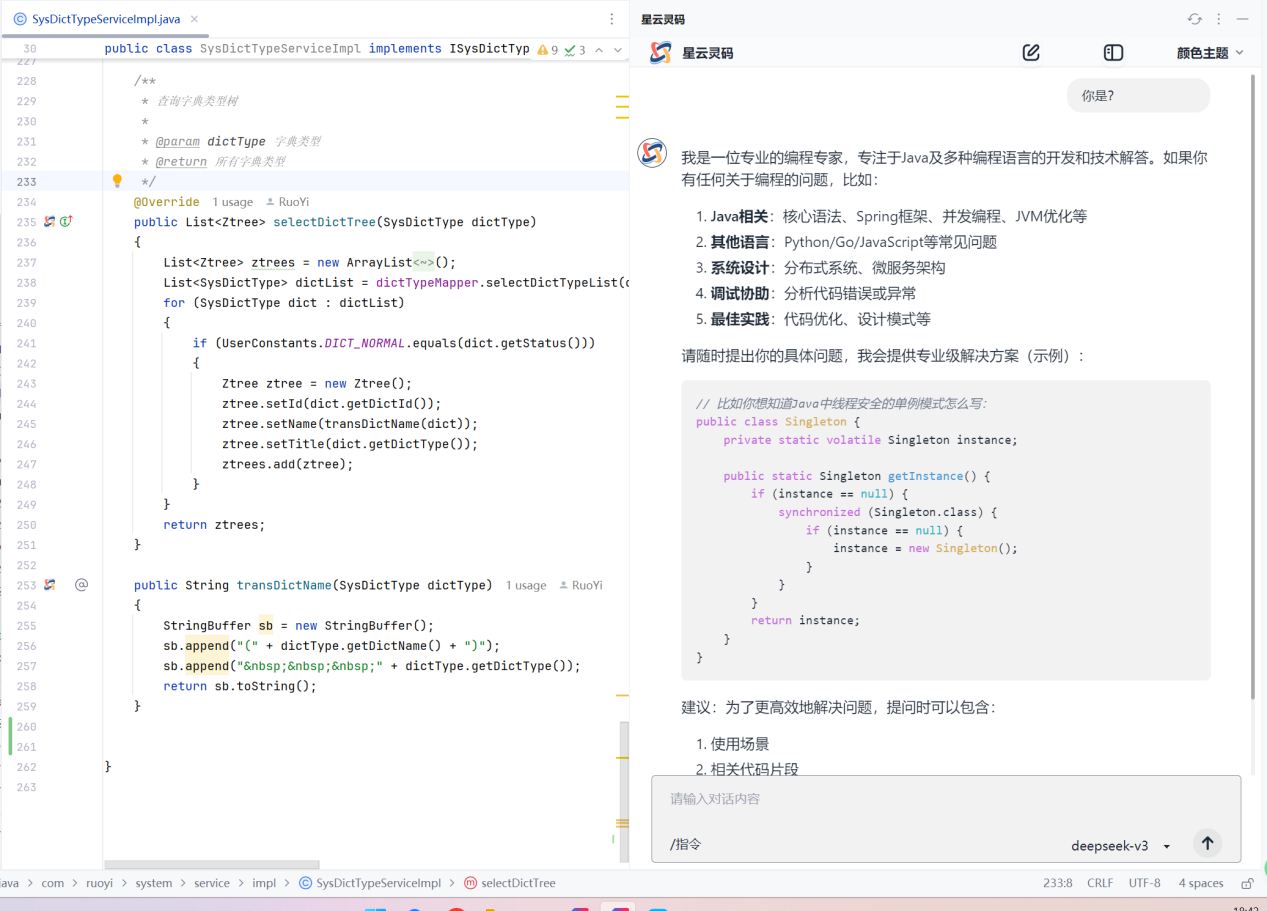Open the 颜色主题 dropdown
The image size is (1267, 911).
coord(1210,53)
